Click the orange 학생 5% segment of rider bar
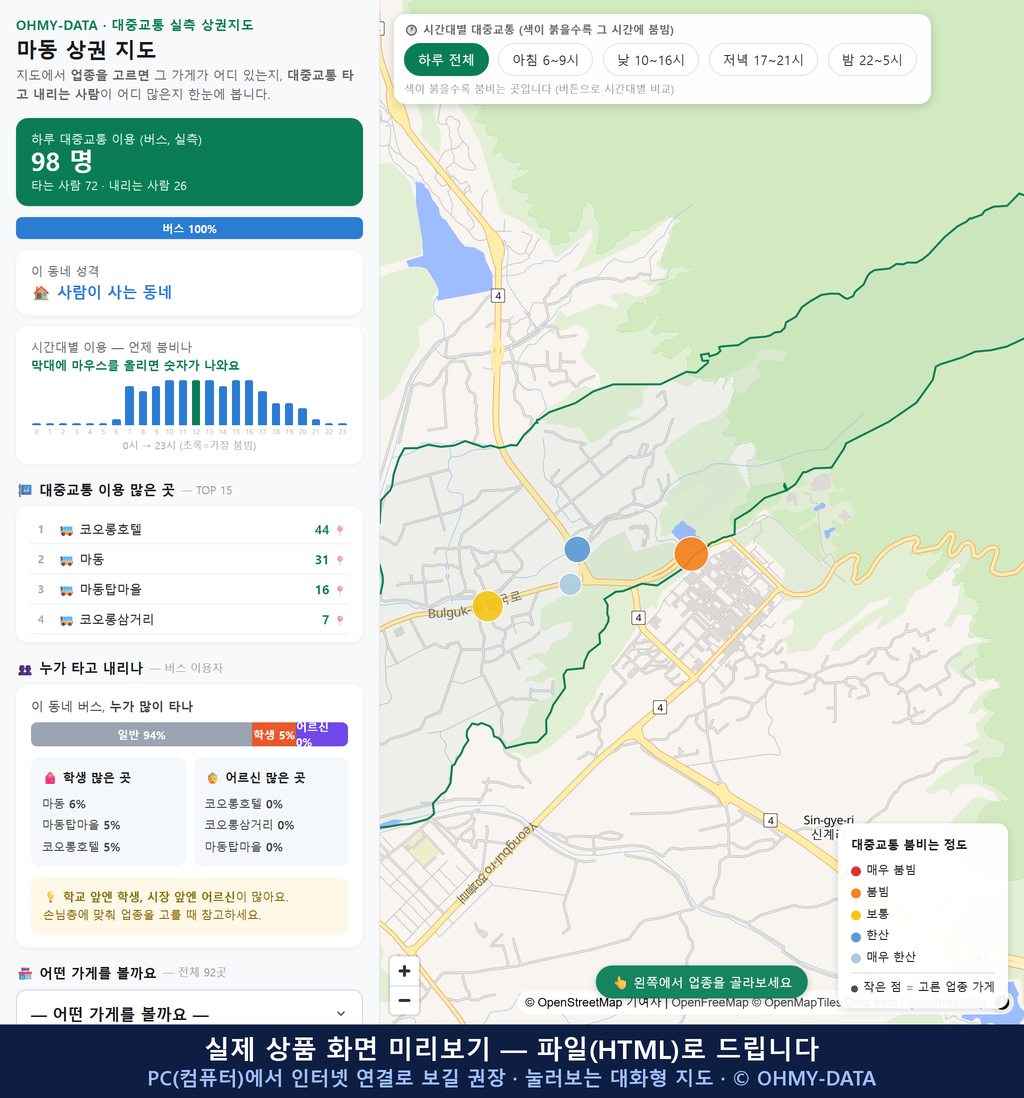 tap(274, 735)
